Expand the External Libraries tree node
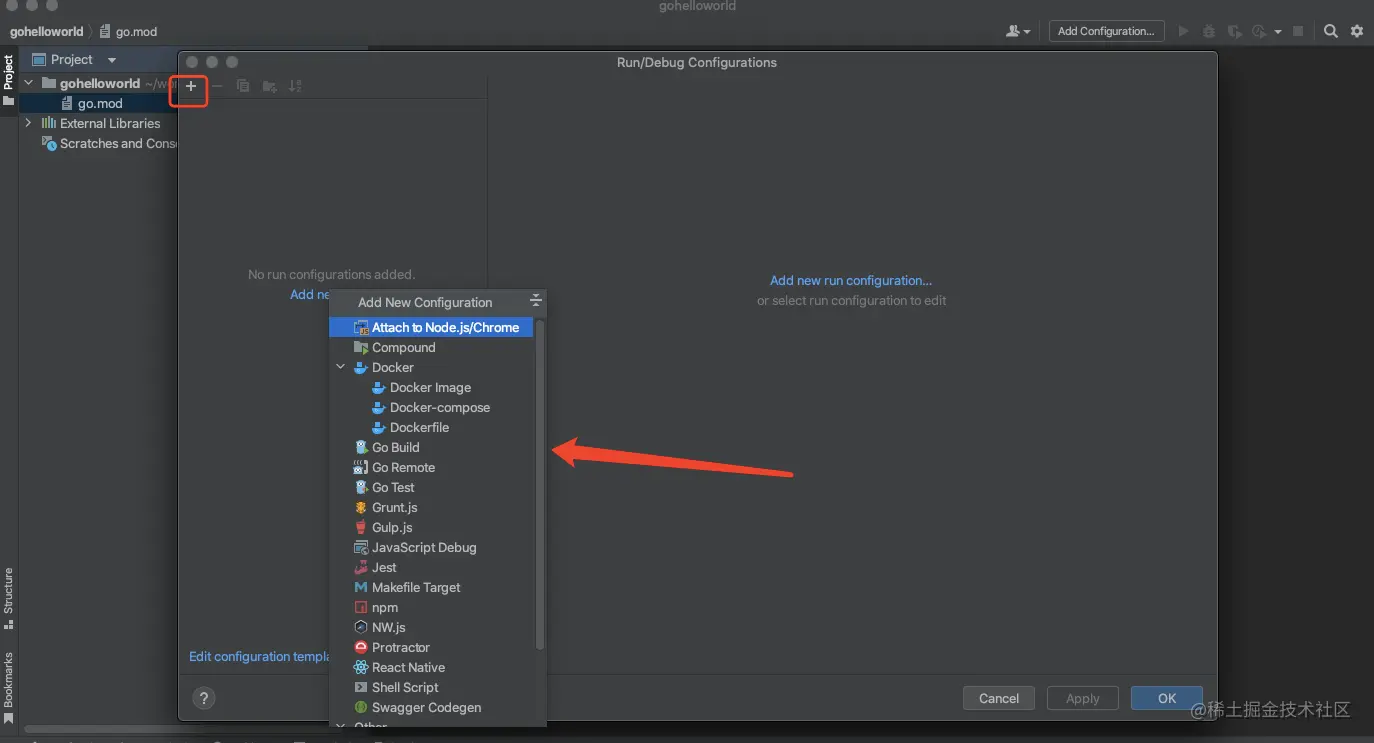The height and width of the screenshot is (743, 1374). (x=29, y=123)
